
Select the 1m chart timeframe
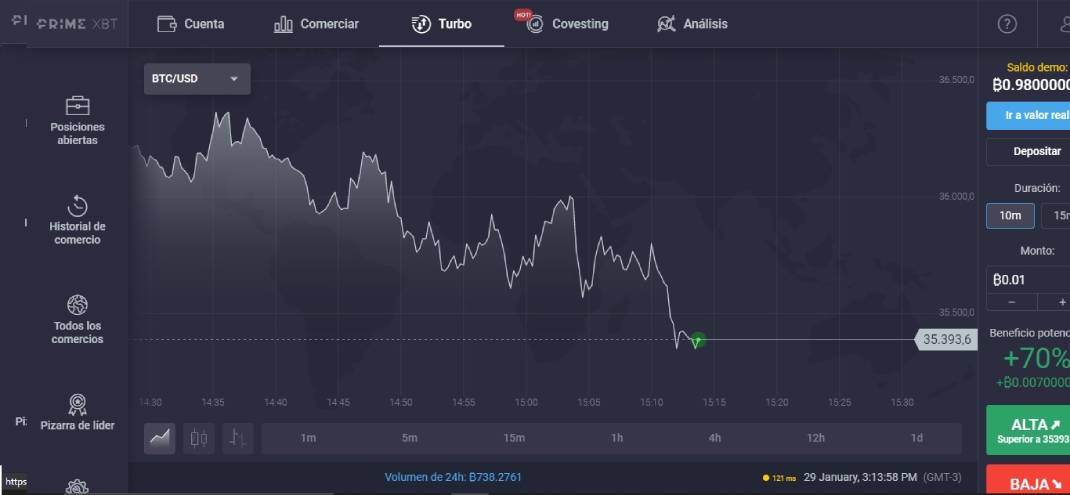[308, 438]
